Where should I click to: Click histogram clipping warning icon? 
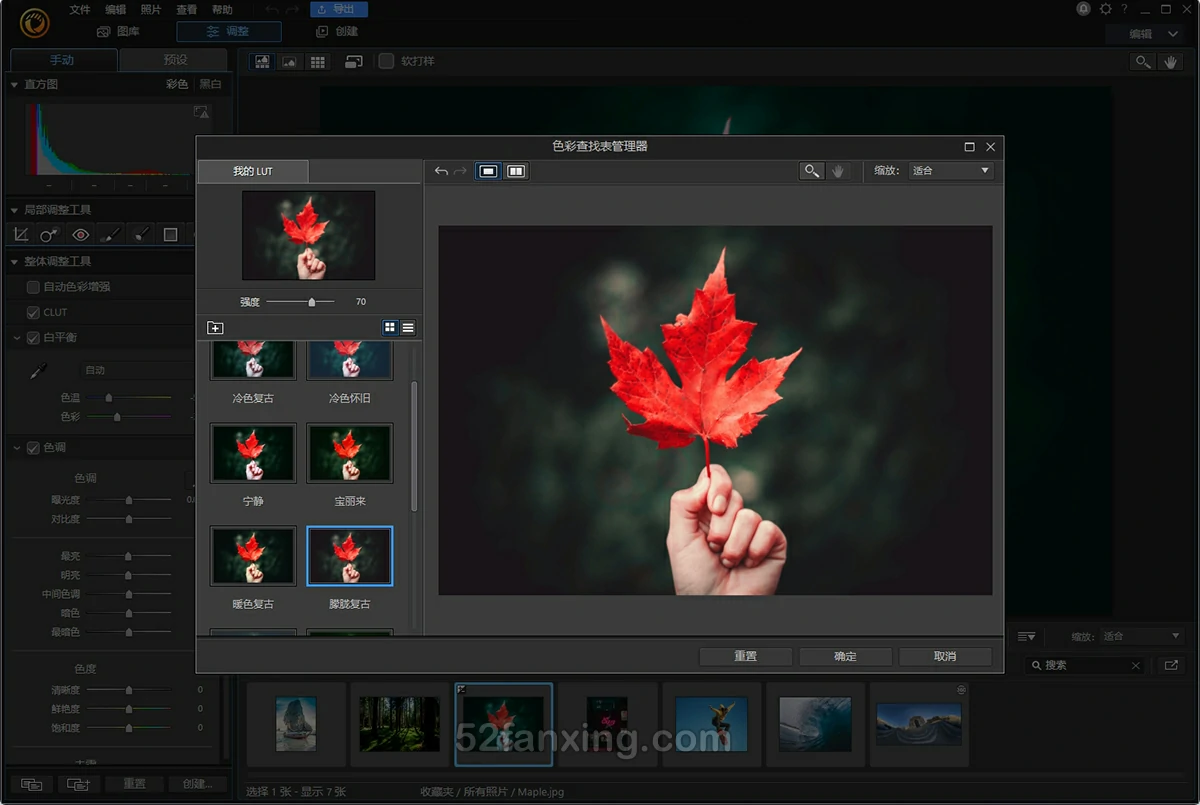201,112
